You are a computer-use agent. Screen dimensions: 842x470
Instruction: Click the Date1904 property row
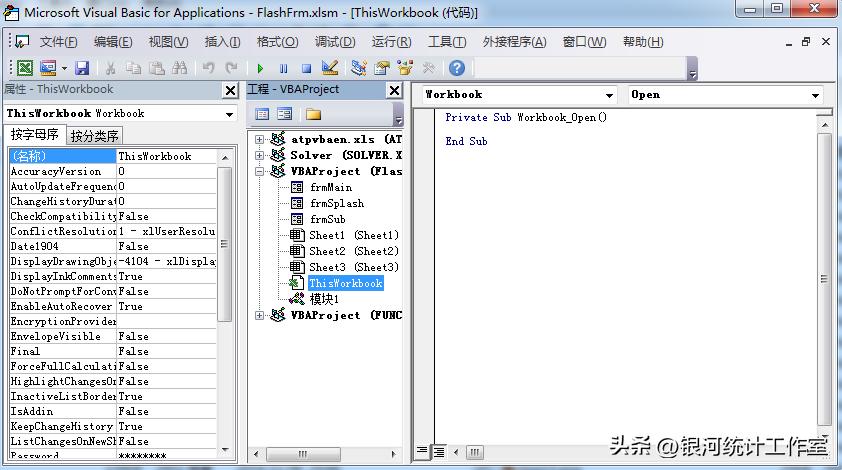113,247
